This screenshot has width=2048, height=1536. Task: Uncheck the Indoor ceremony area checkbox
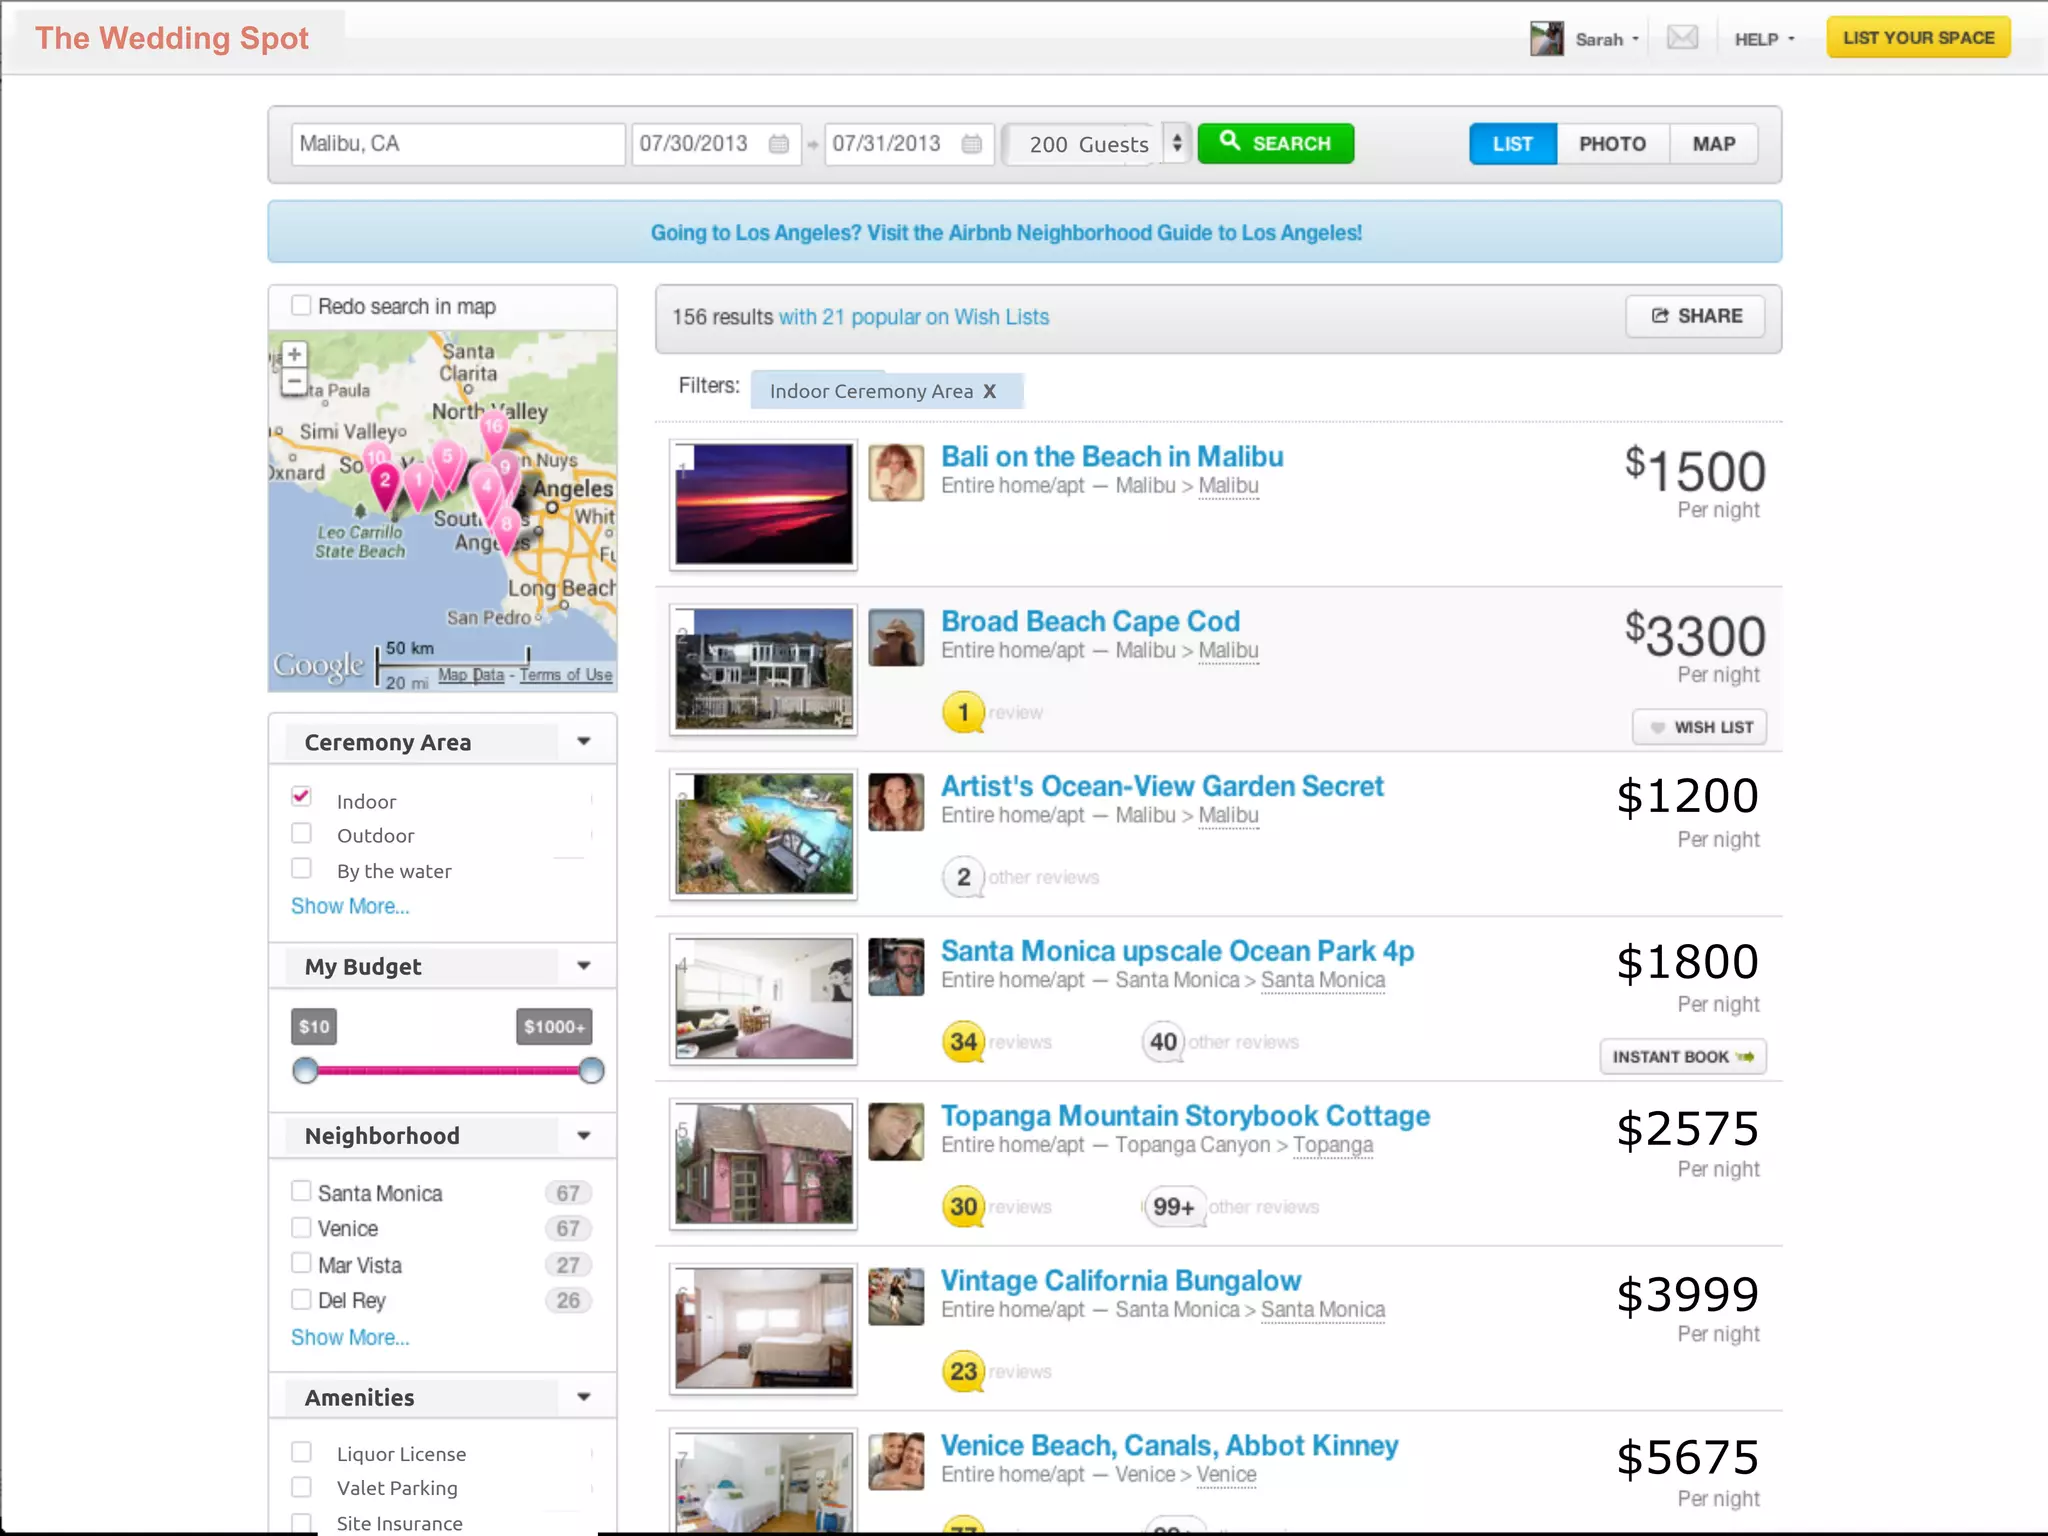(x=301, y=797)
